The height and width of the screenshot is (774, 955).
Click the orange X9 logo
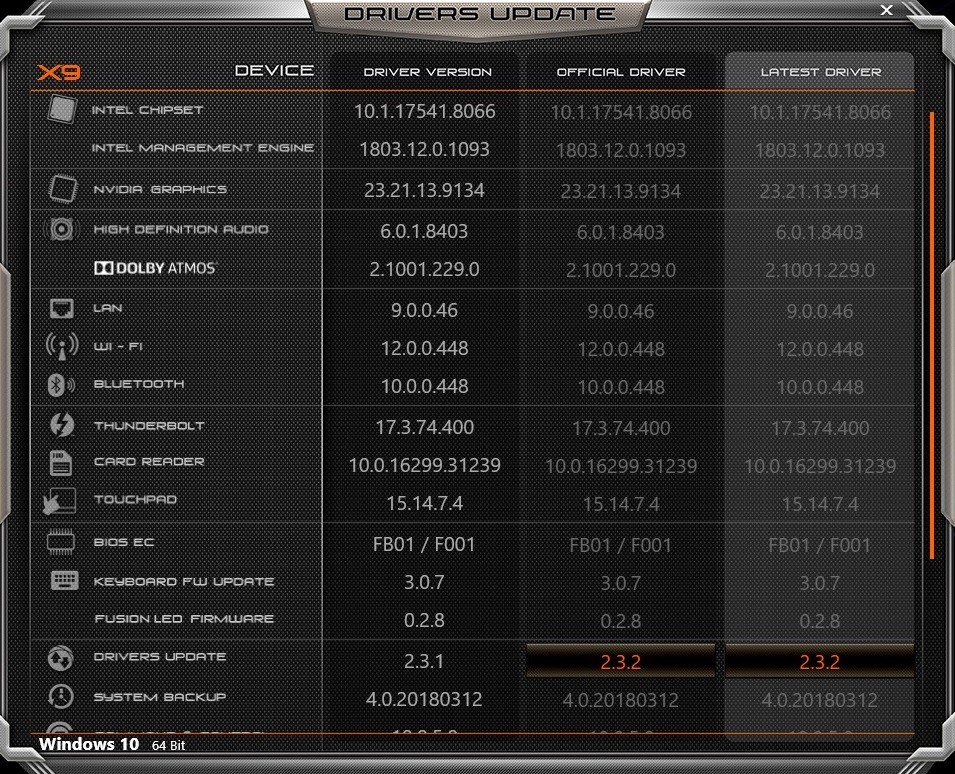(x=58, y=72)
